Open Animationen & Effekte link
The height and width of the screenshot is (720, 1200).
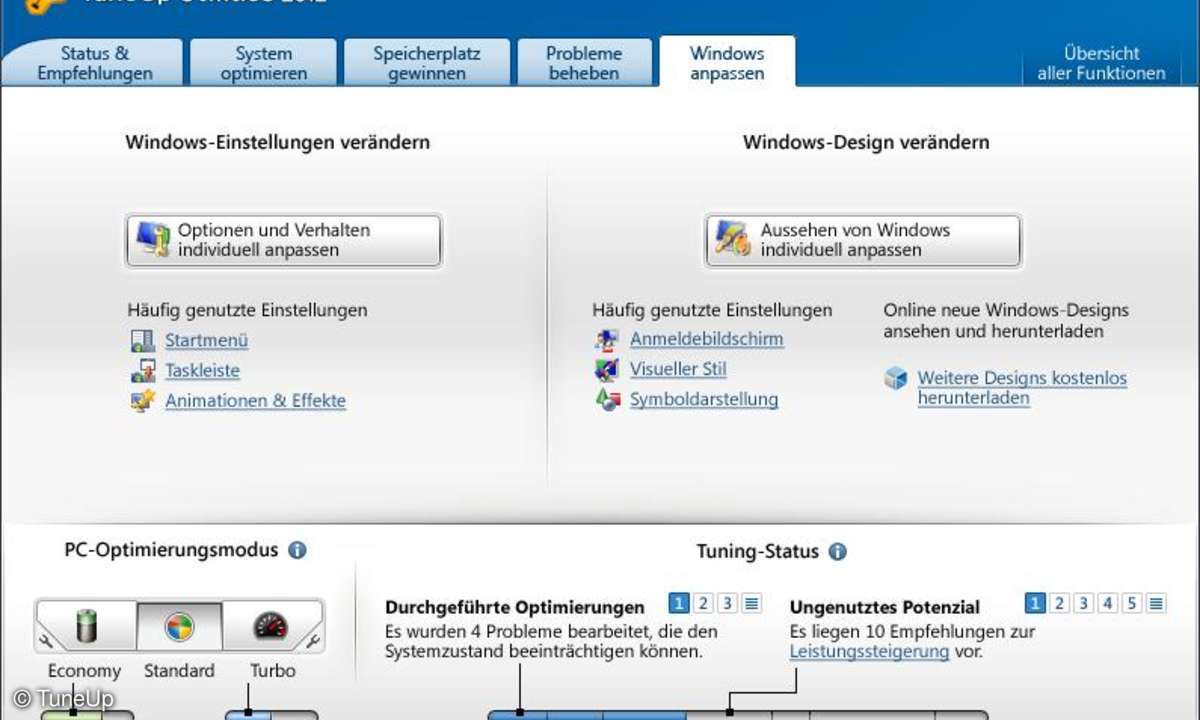(x=255, y=401)
